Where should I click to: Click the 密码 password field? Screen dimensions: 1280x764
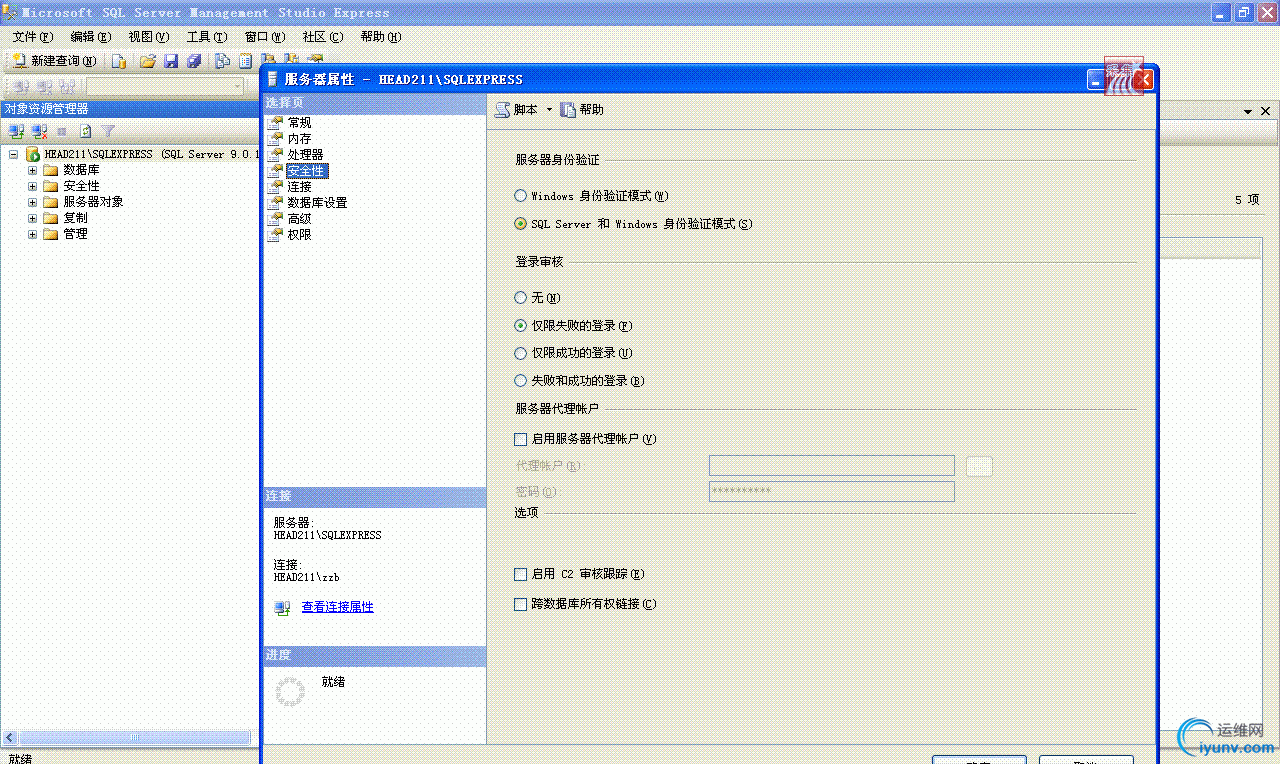832,492
